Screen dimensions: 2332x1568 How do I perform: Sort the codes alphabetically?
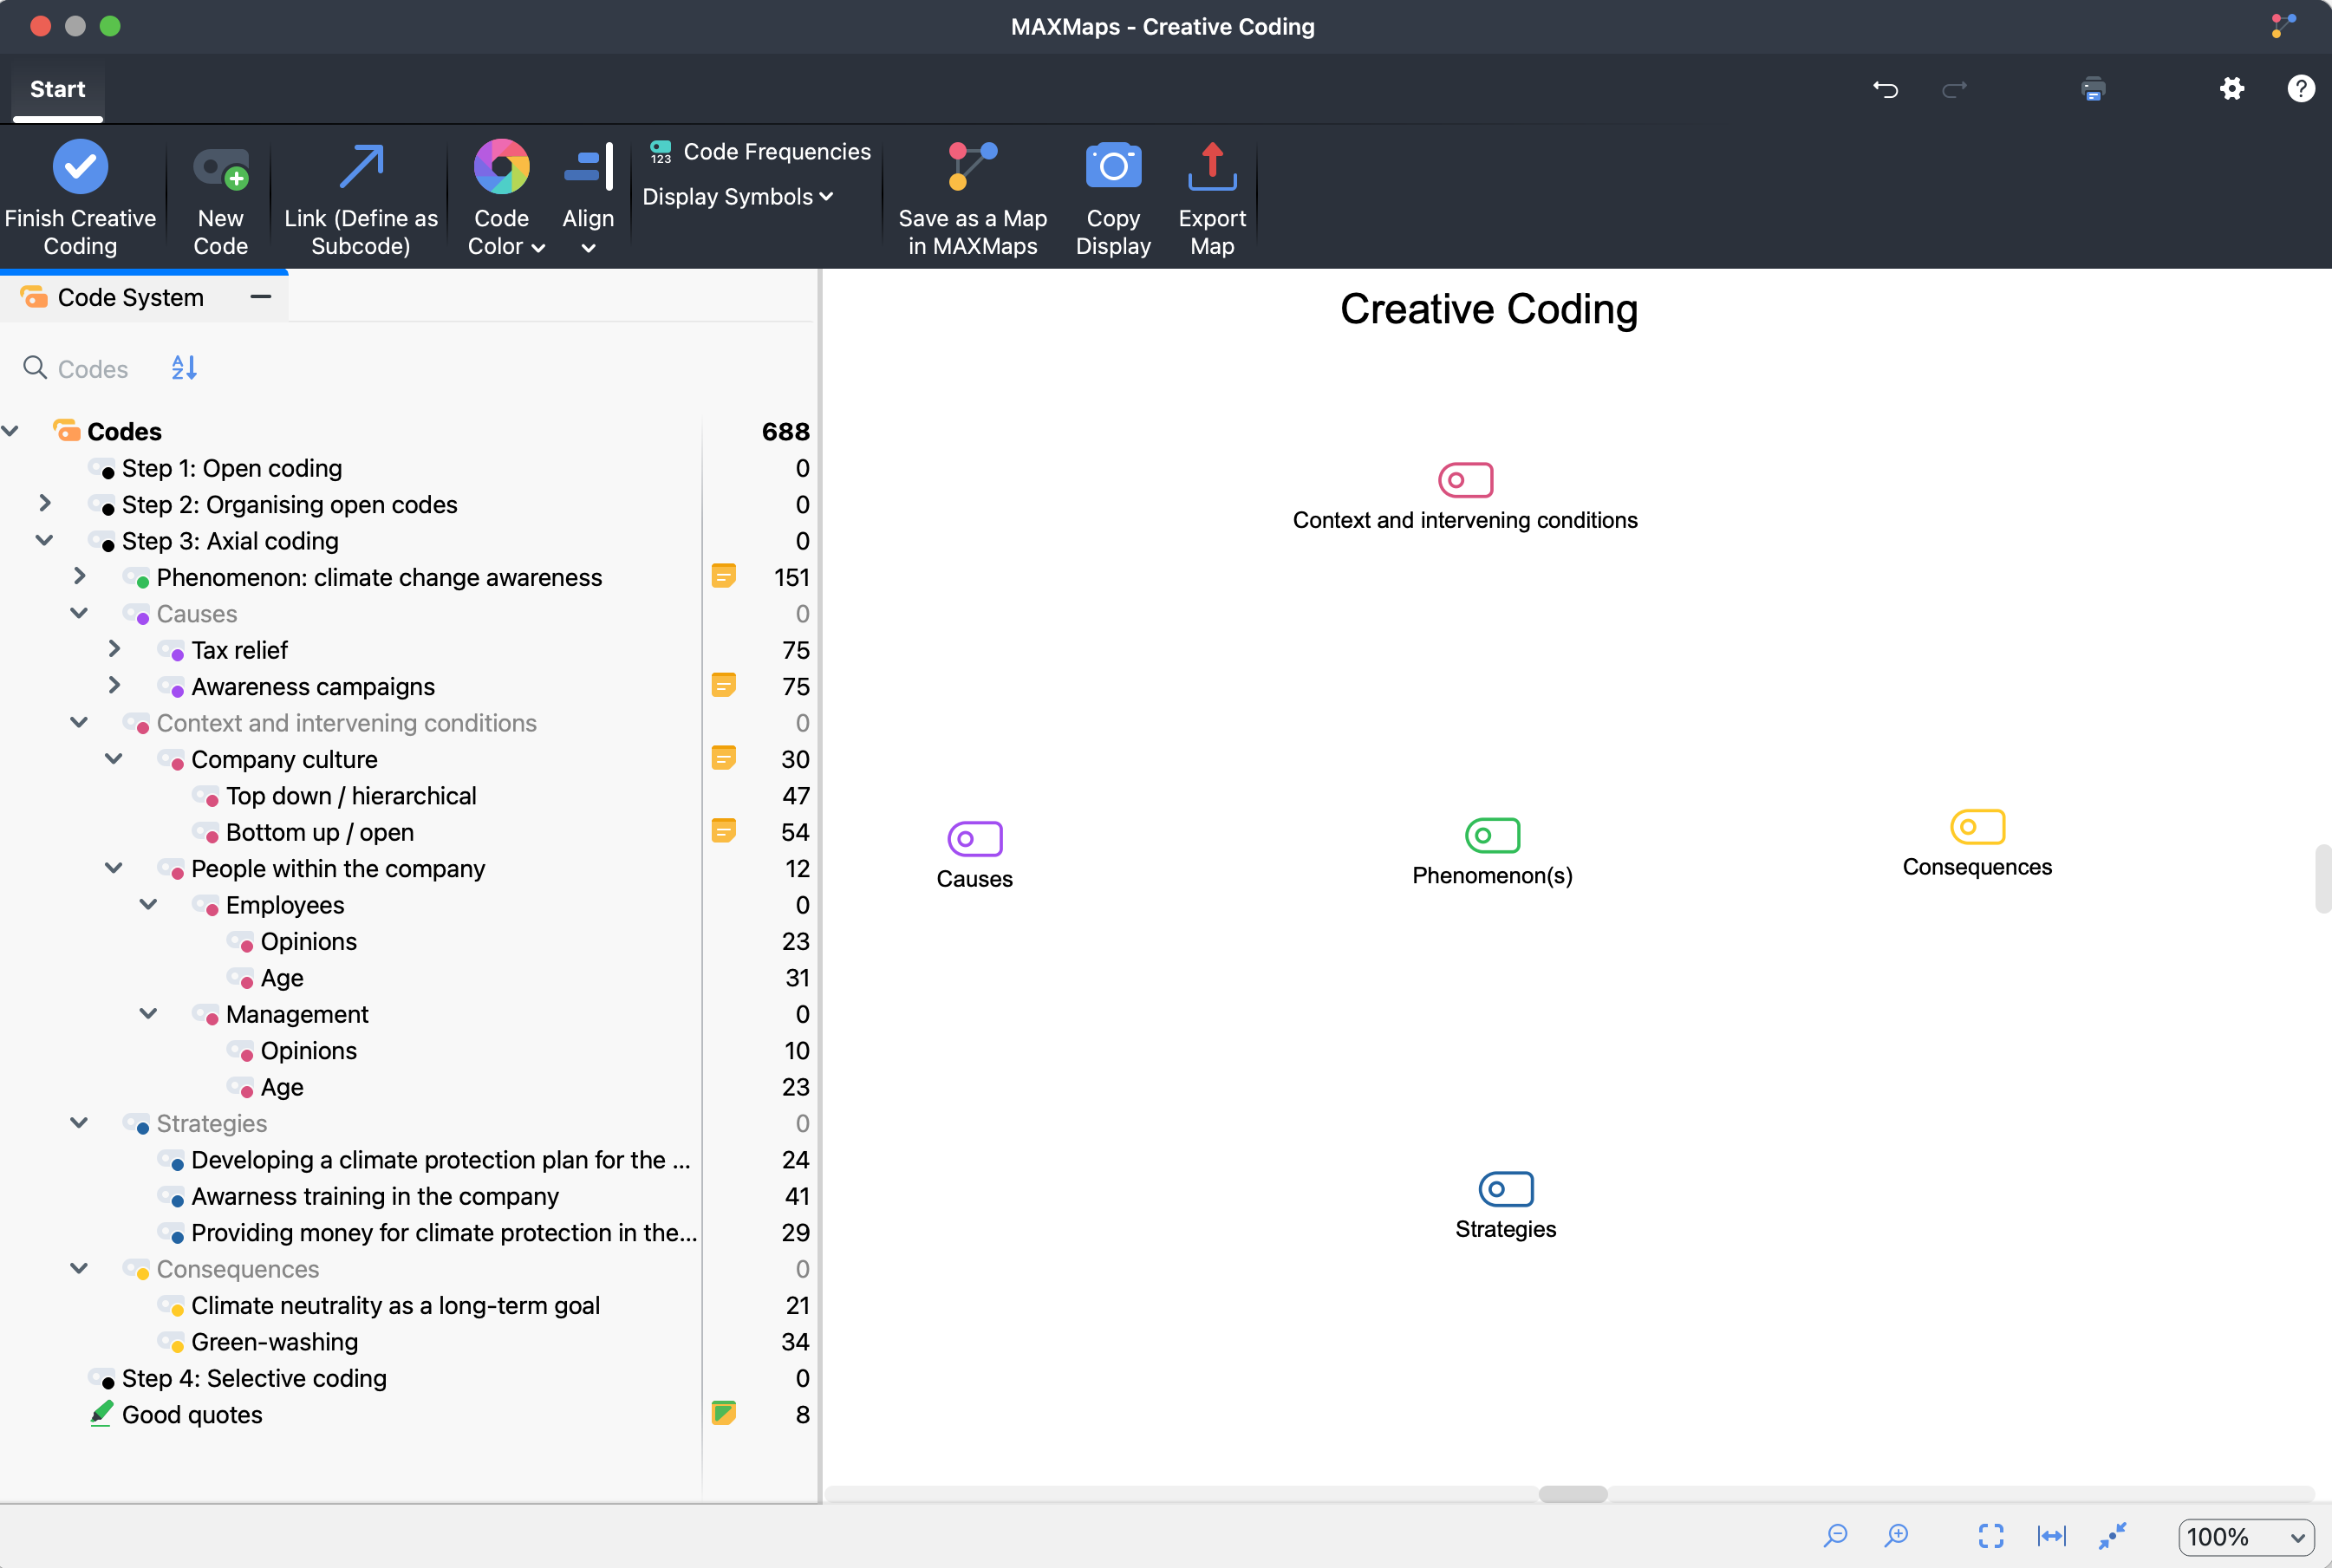click(x=183, y=368)
